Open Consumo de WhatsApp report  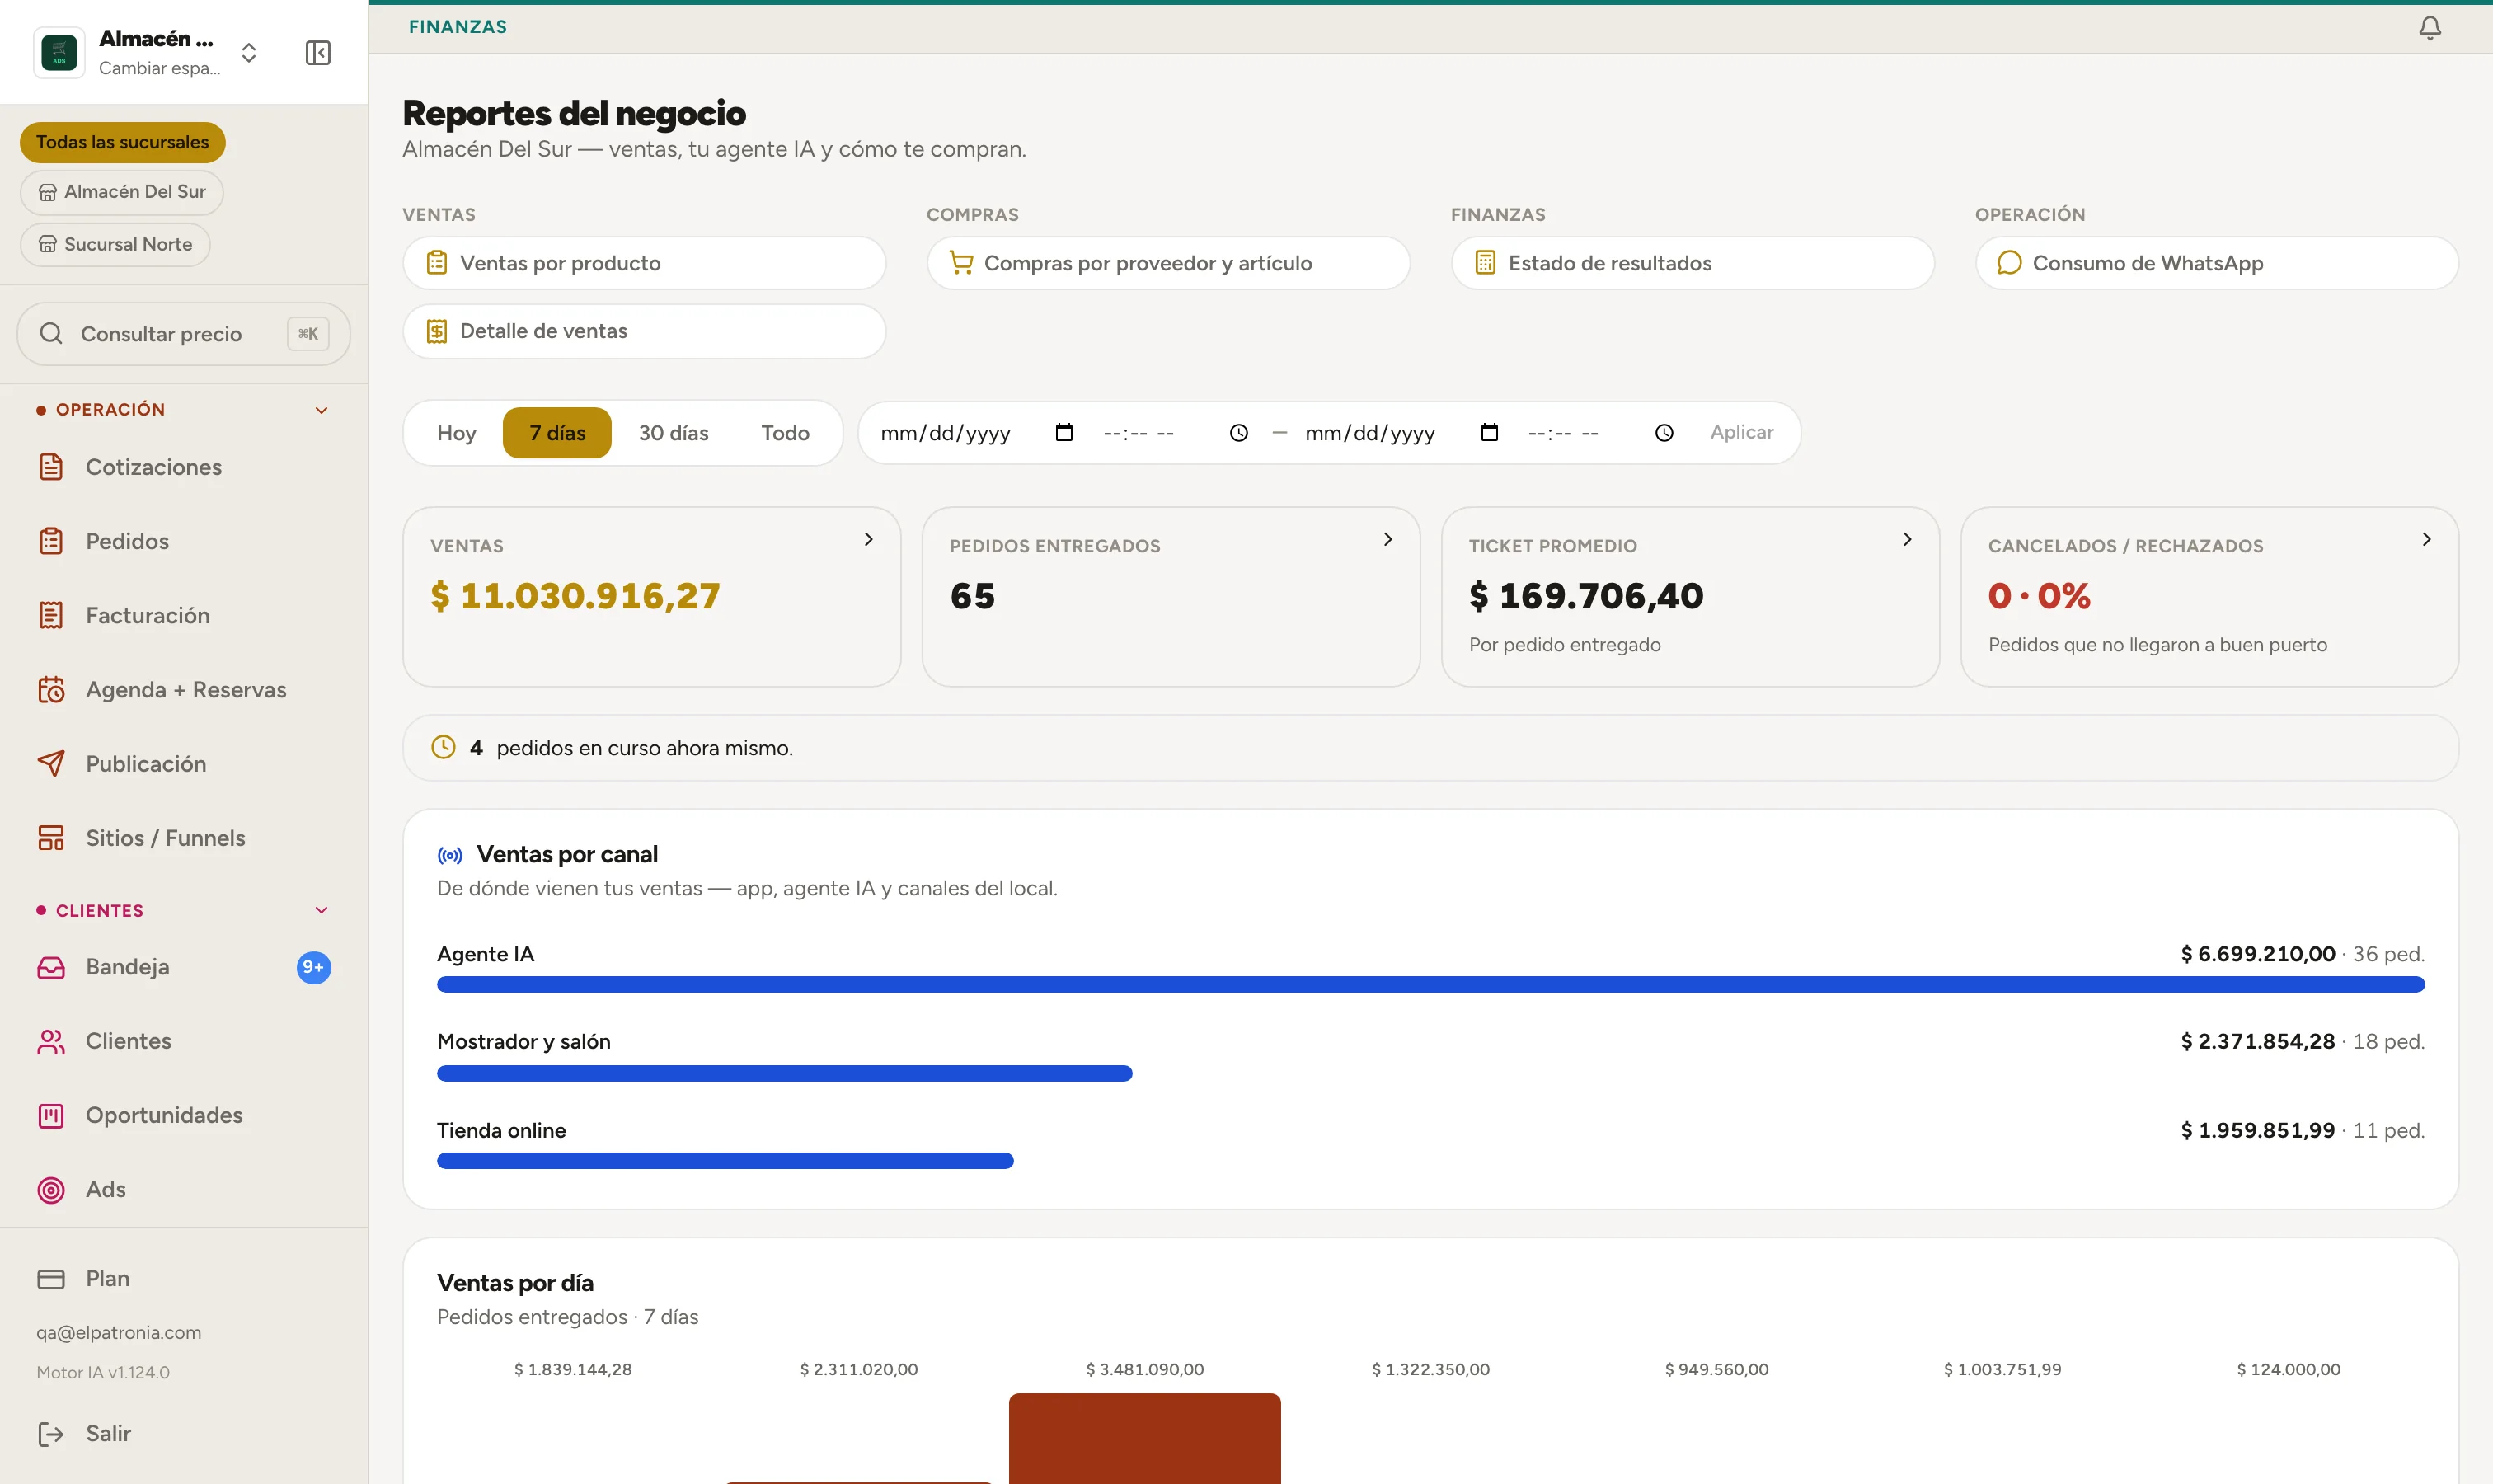click(2216, 263)
